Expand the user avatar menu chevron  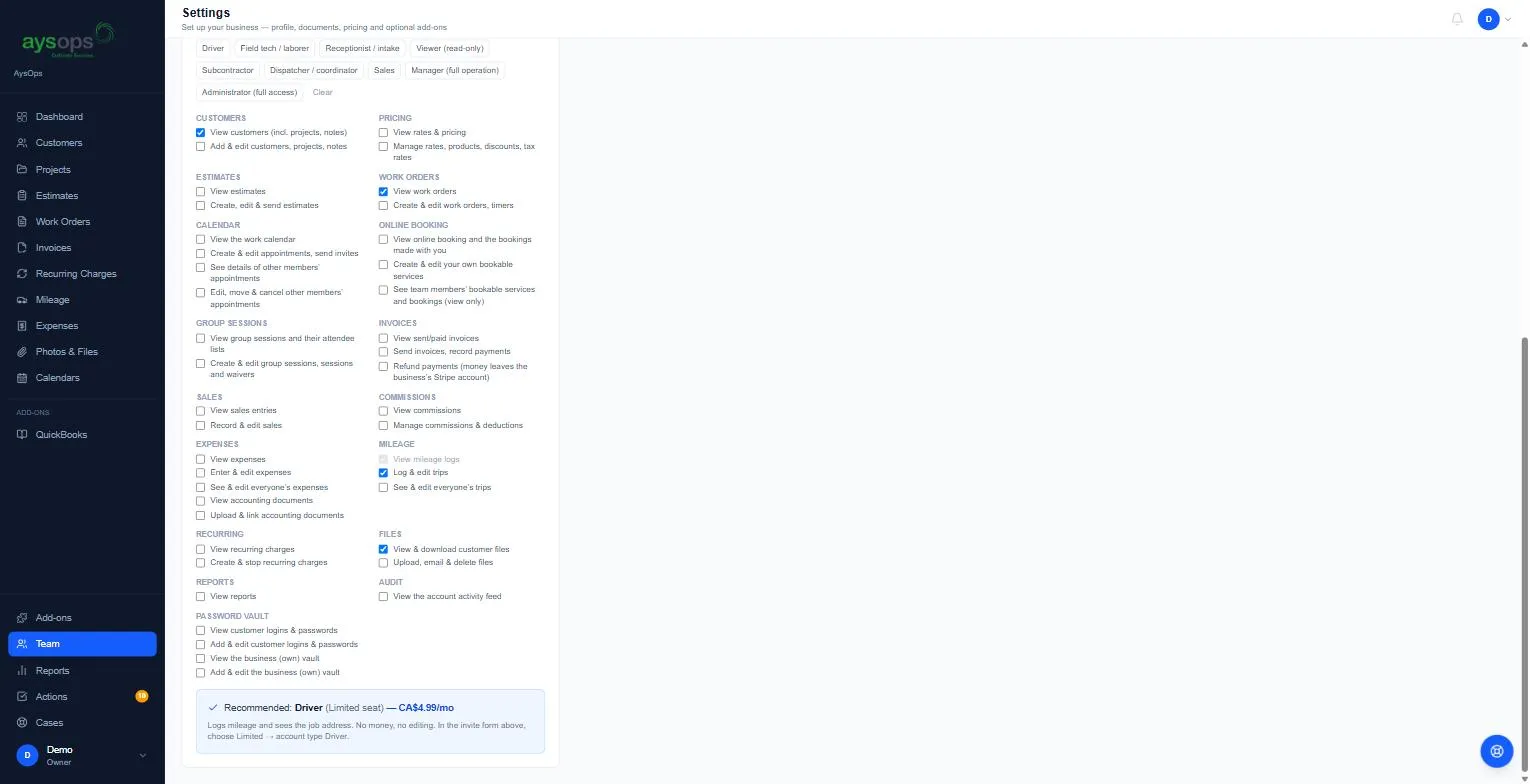pos(1508,19)
